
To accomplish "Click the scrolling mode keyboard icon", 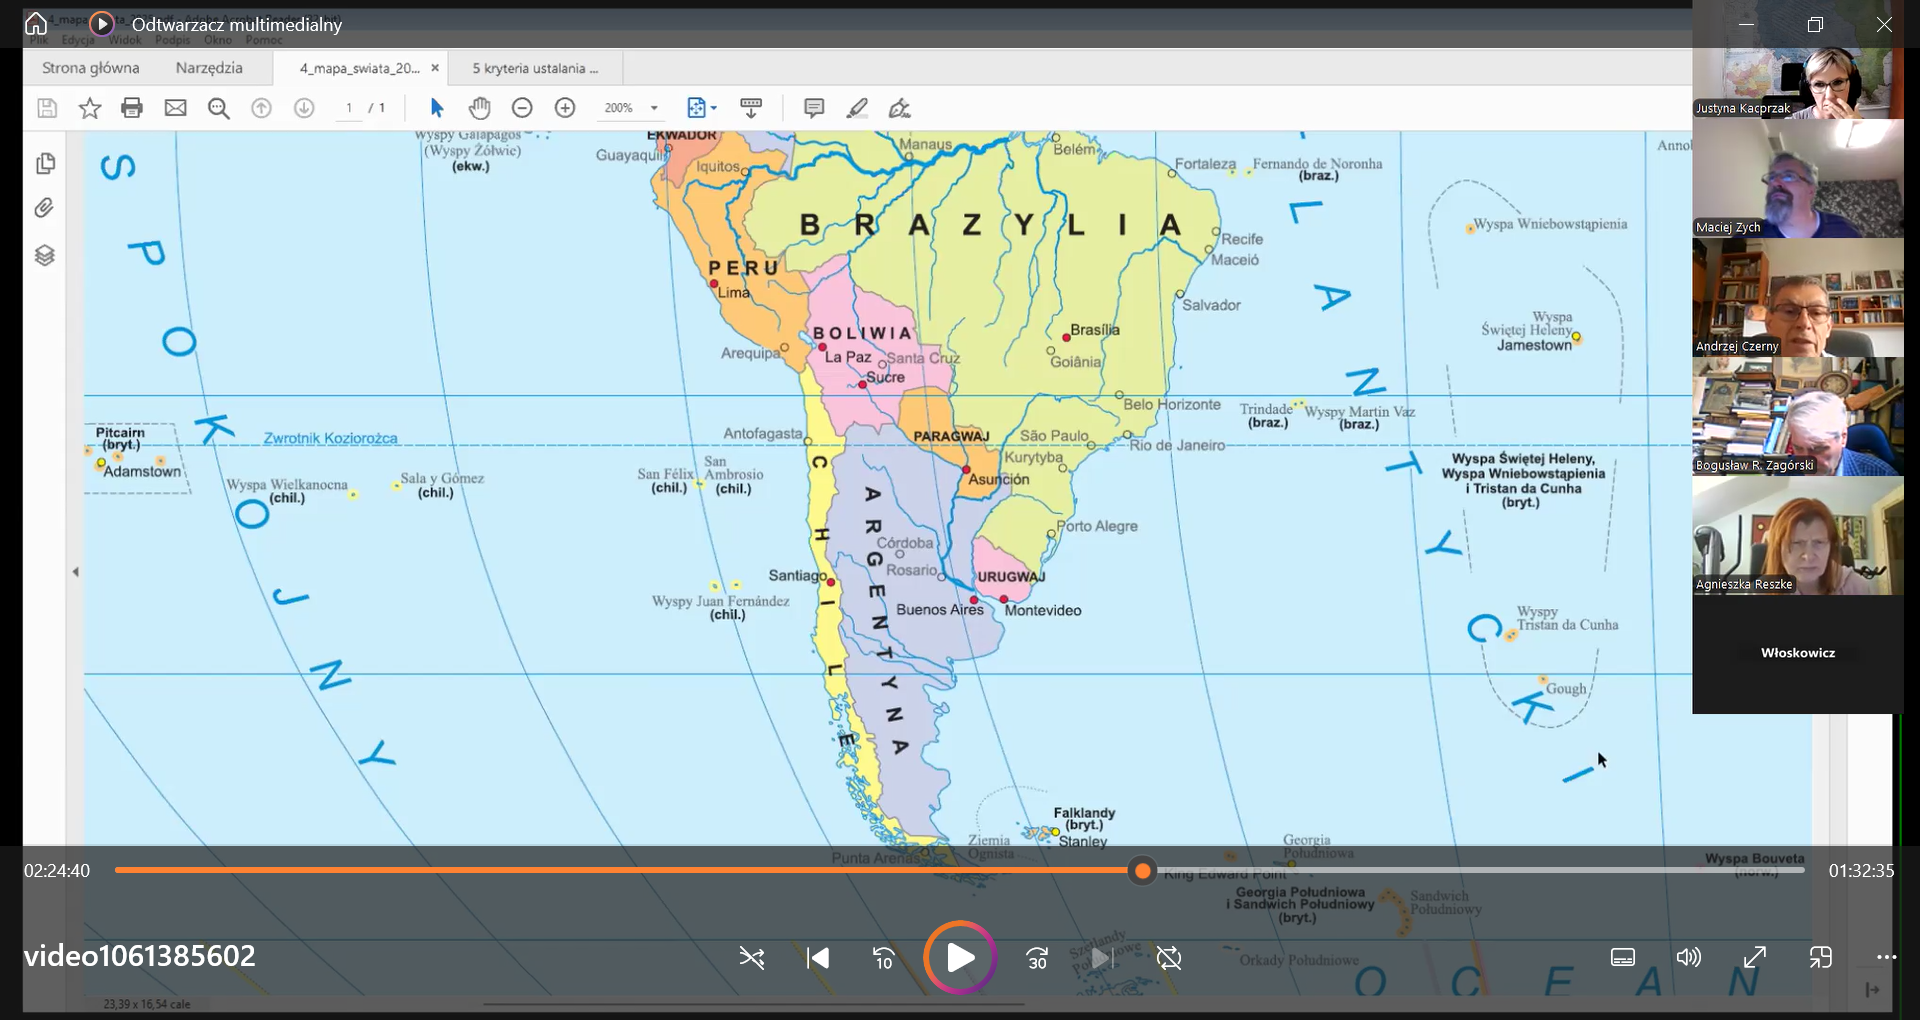I will 751,108.
